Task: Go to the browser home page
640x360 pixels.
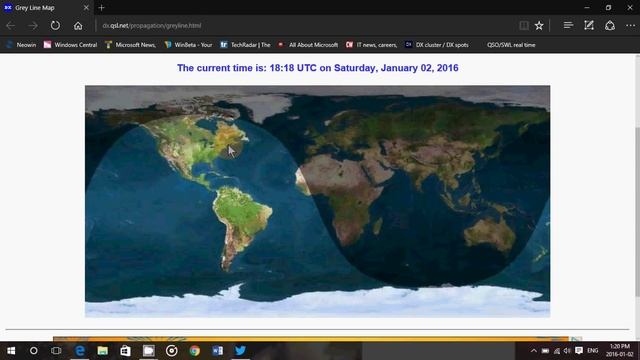Action: (78, 26)
